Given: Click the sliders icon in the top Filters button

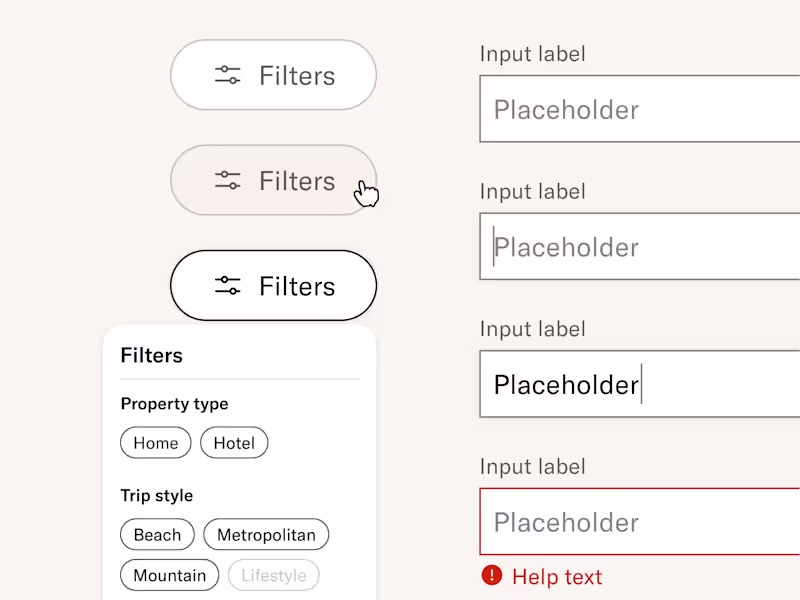Looking at the screenshot, I should 228,75.
